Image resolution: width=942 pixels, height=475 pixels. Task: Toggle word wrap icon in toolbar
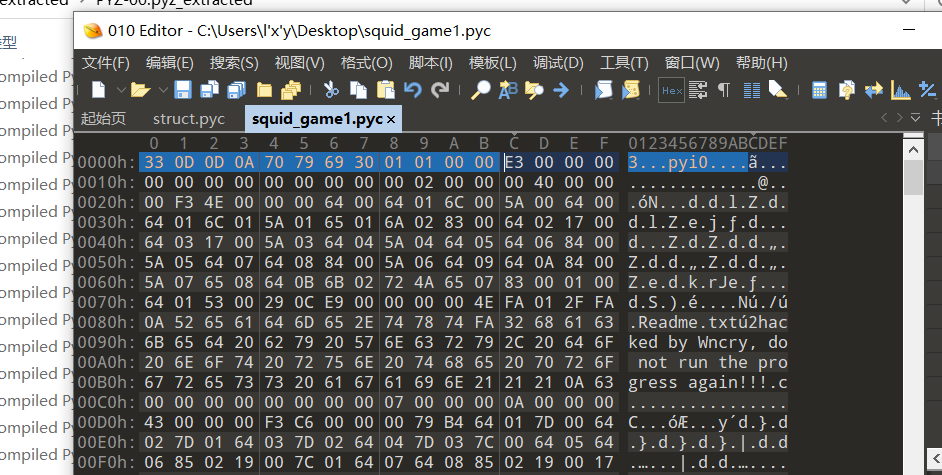(697, 90)
